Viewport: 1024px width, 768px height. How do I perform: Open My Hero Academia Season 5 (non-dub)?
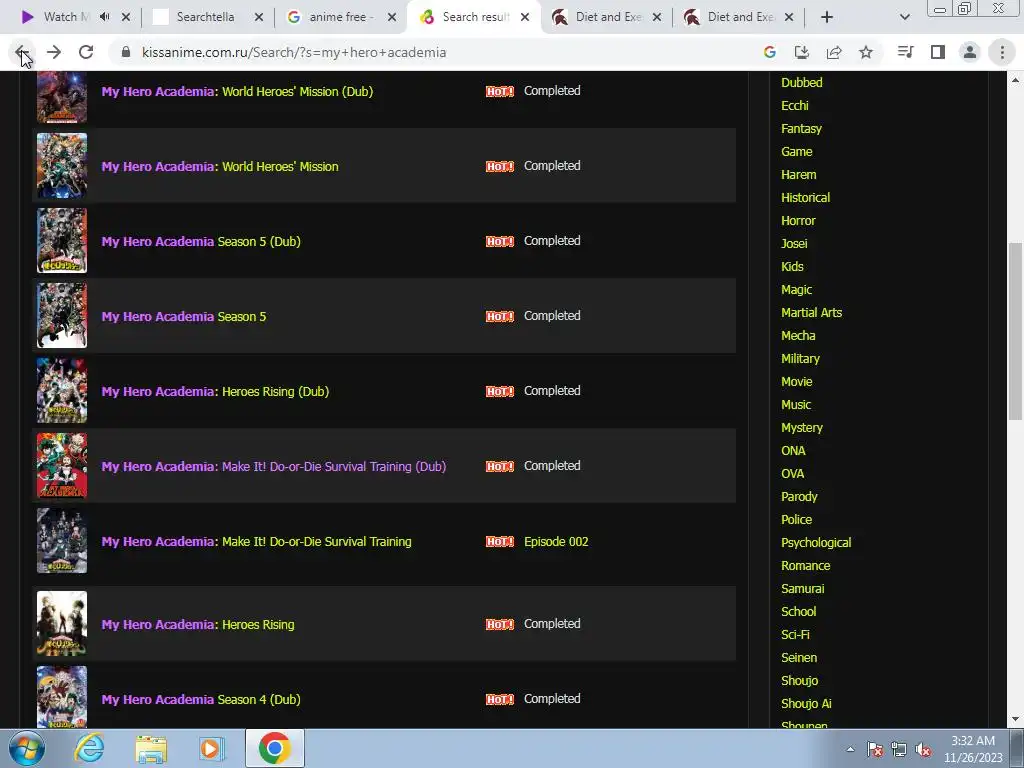[184, 317]
